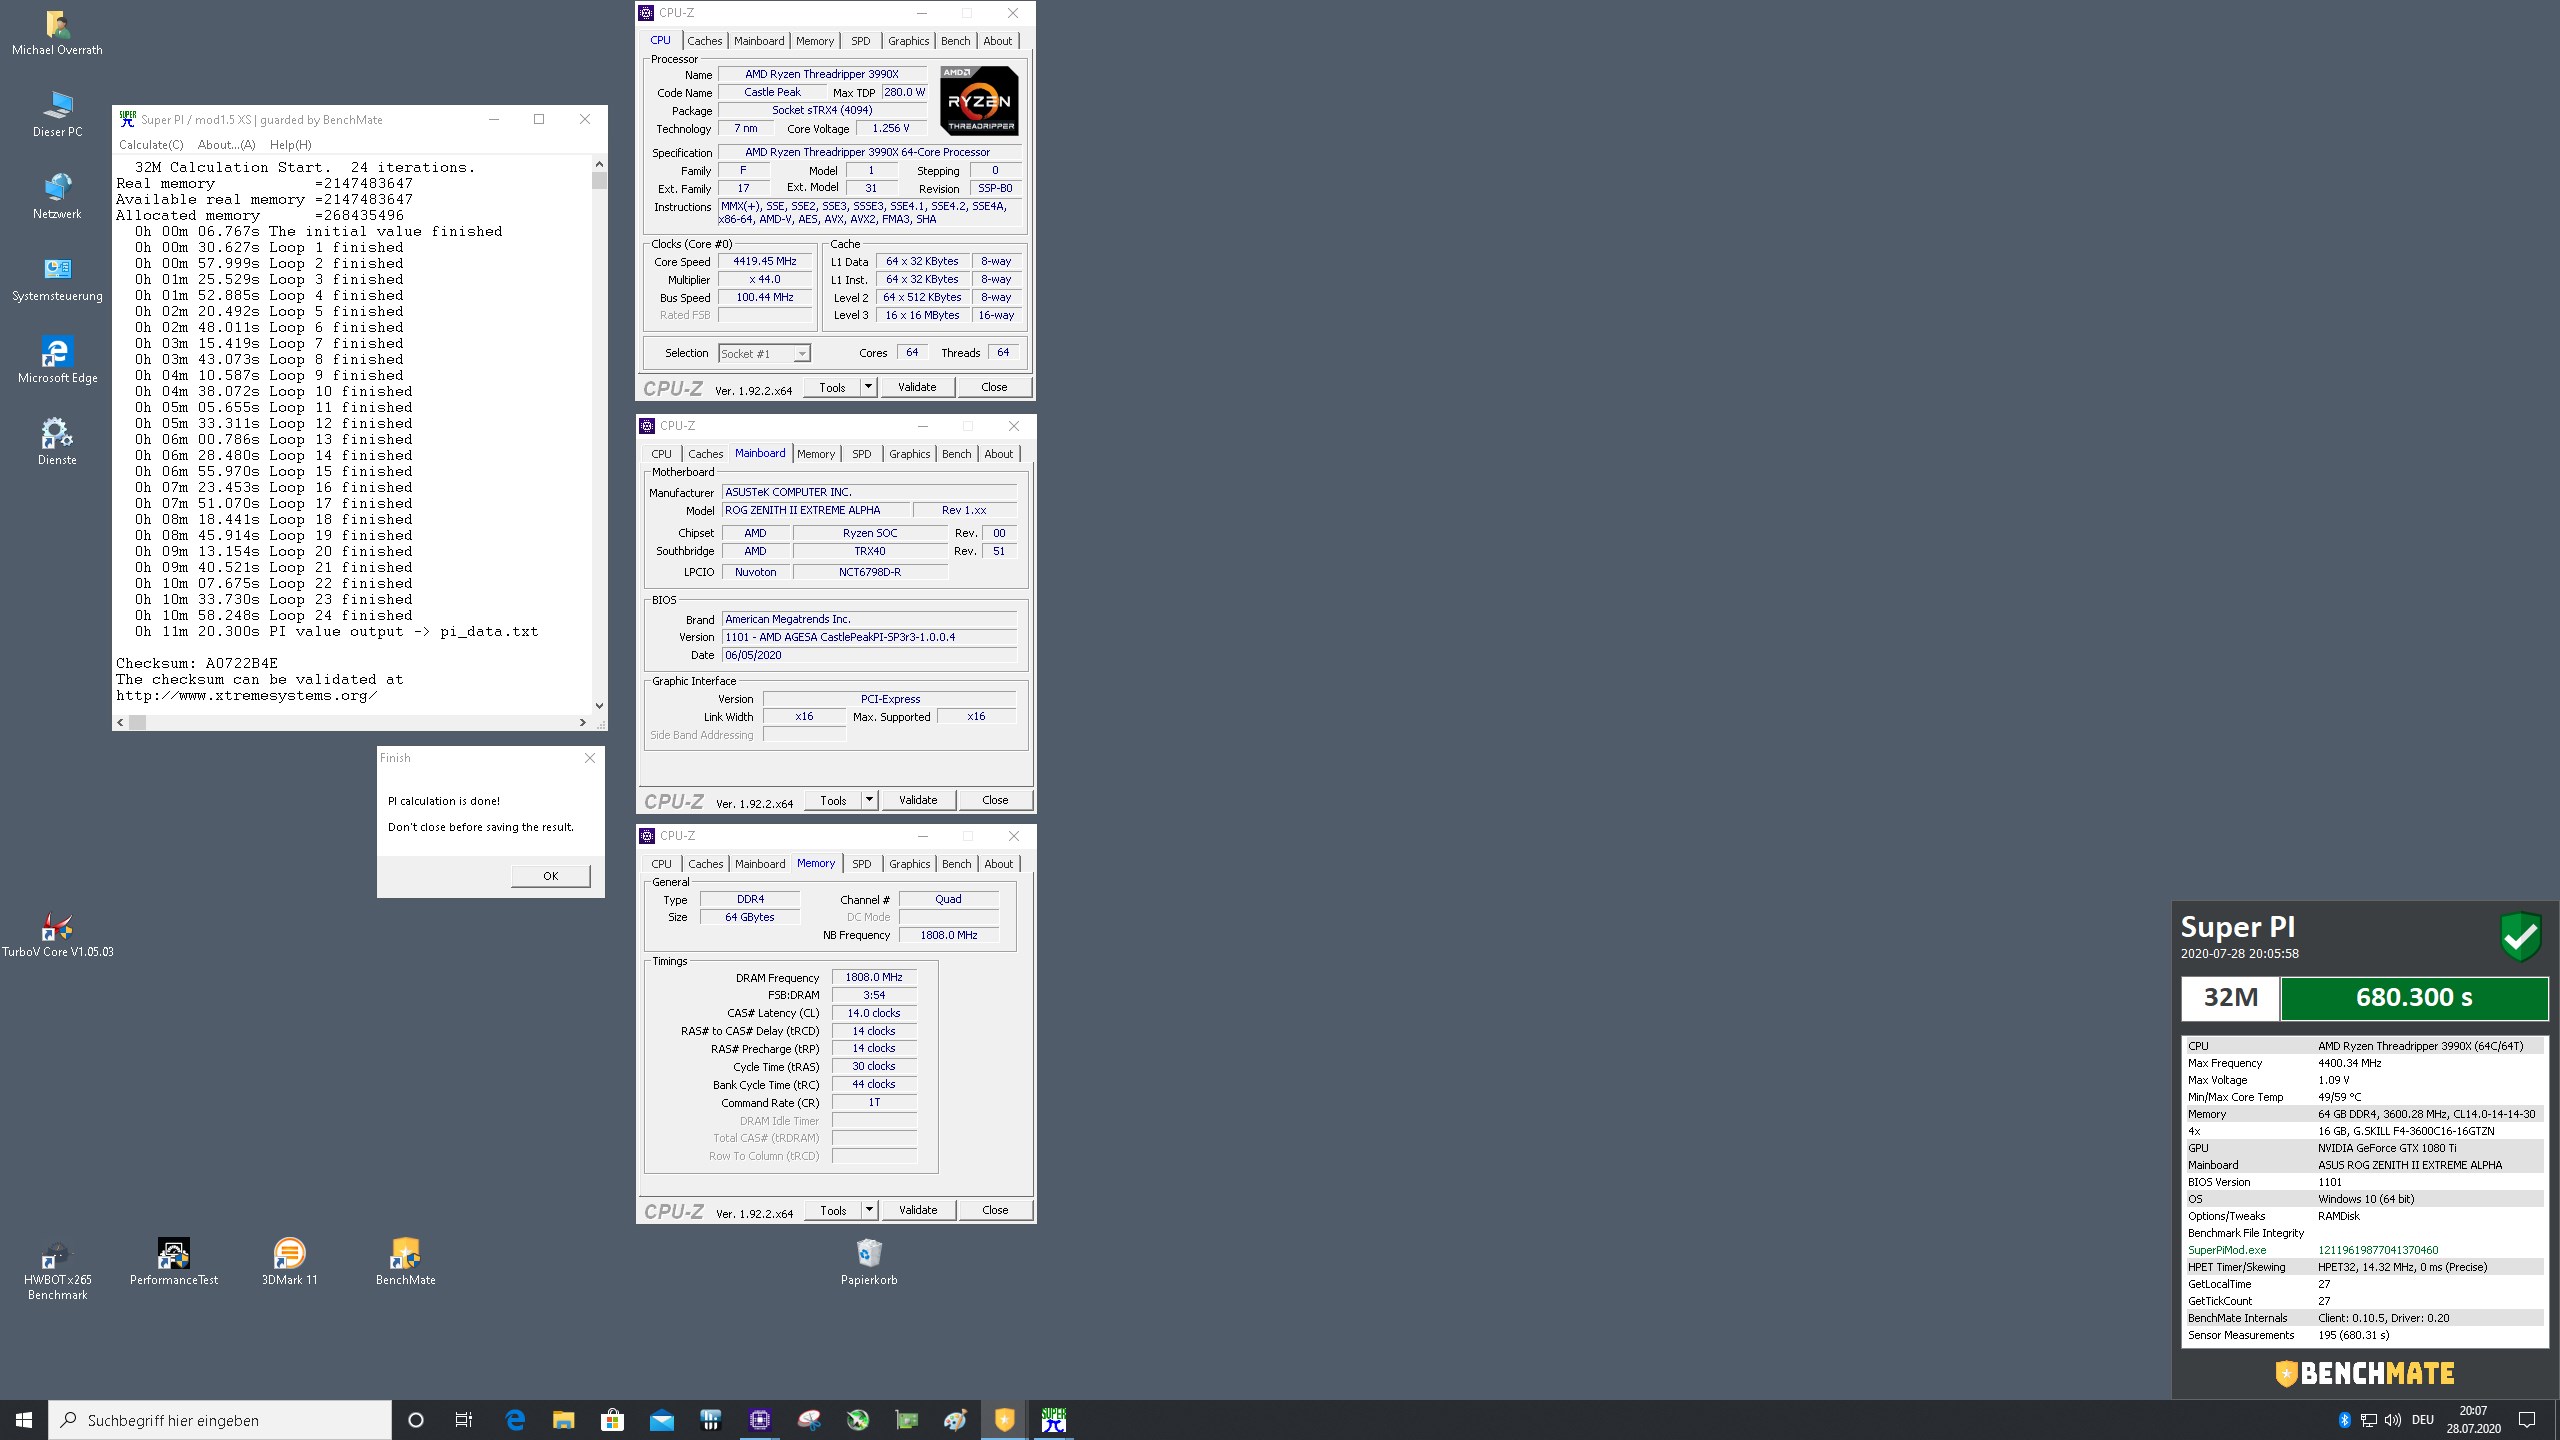Open the Dienste desktop shortcut
Viewport: 2560px width, 1440px height.
click(57, 442)
